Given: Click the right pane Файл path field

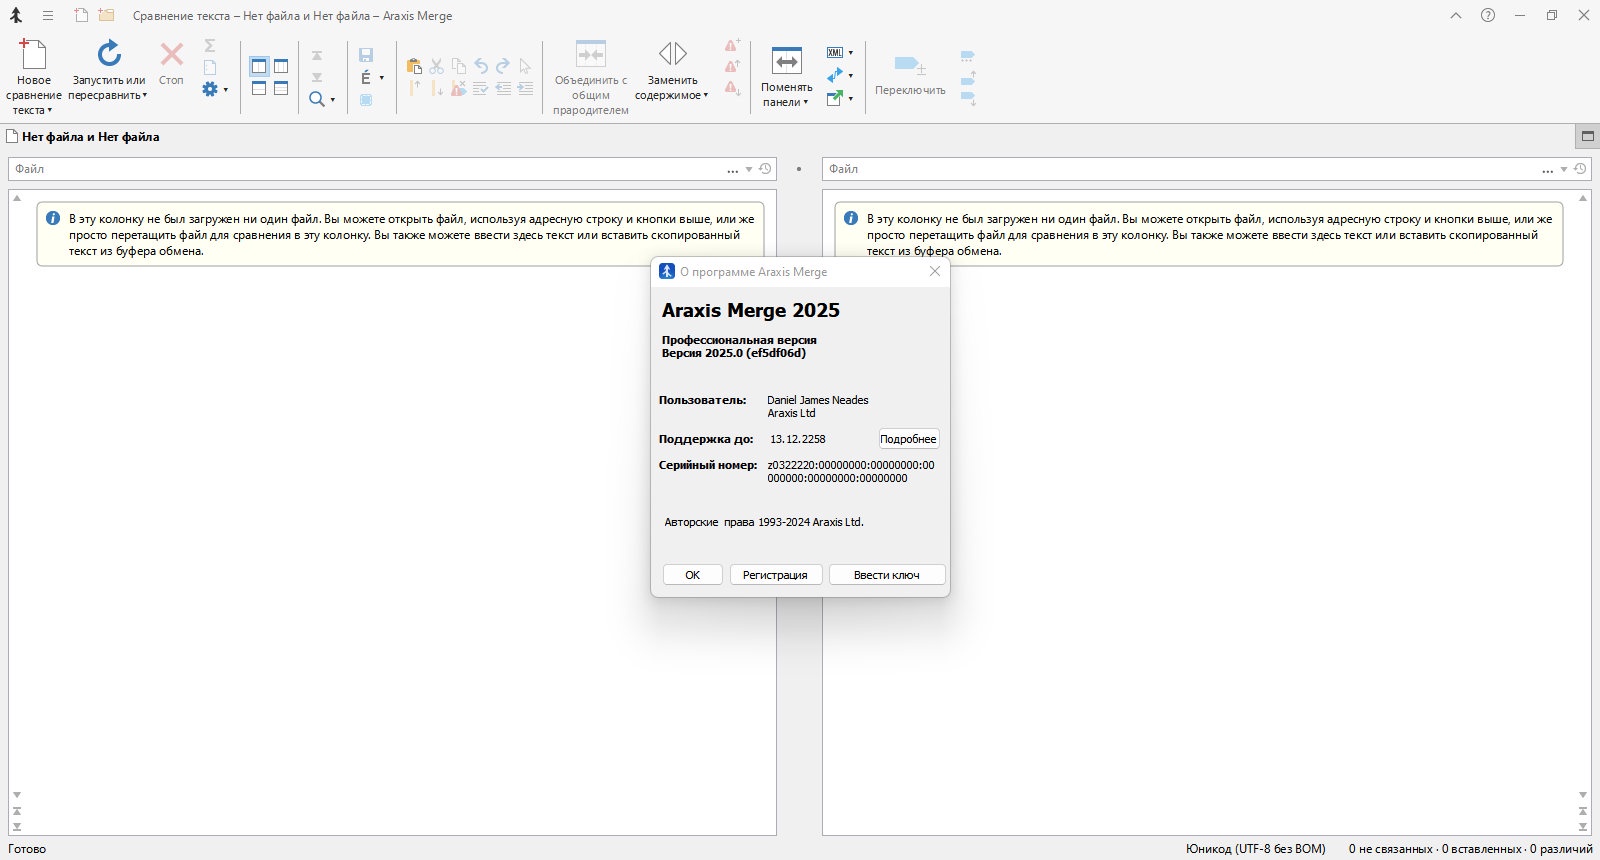Looking at the screenshot, I should (x=1180, y=169).
